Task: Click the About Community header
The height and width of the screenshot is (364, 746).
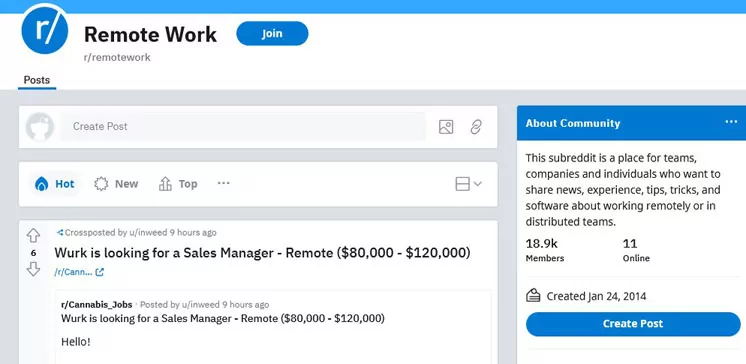Action: tap(573, 123)
